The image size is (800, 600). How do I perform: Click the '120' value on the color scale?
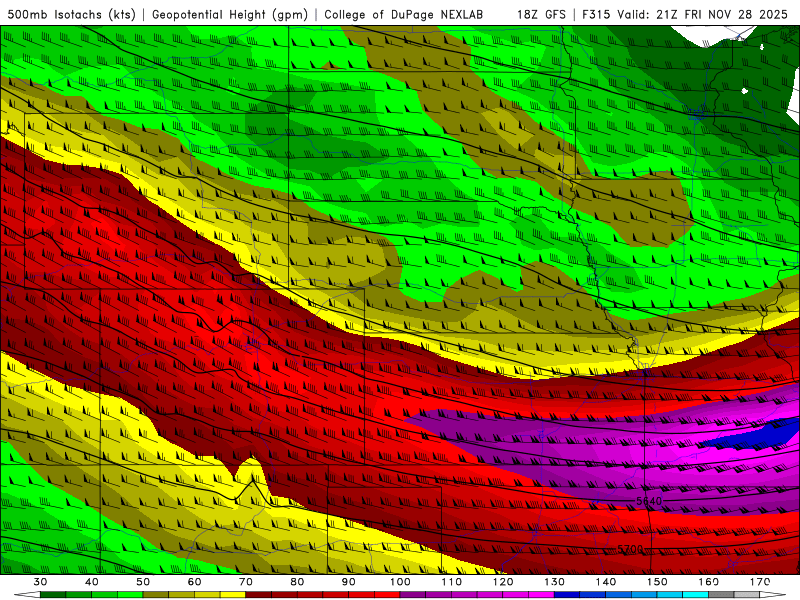(503, 582)
